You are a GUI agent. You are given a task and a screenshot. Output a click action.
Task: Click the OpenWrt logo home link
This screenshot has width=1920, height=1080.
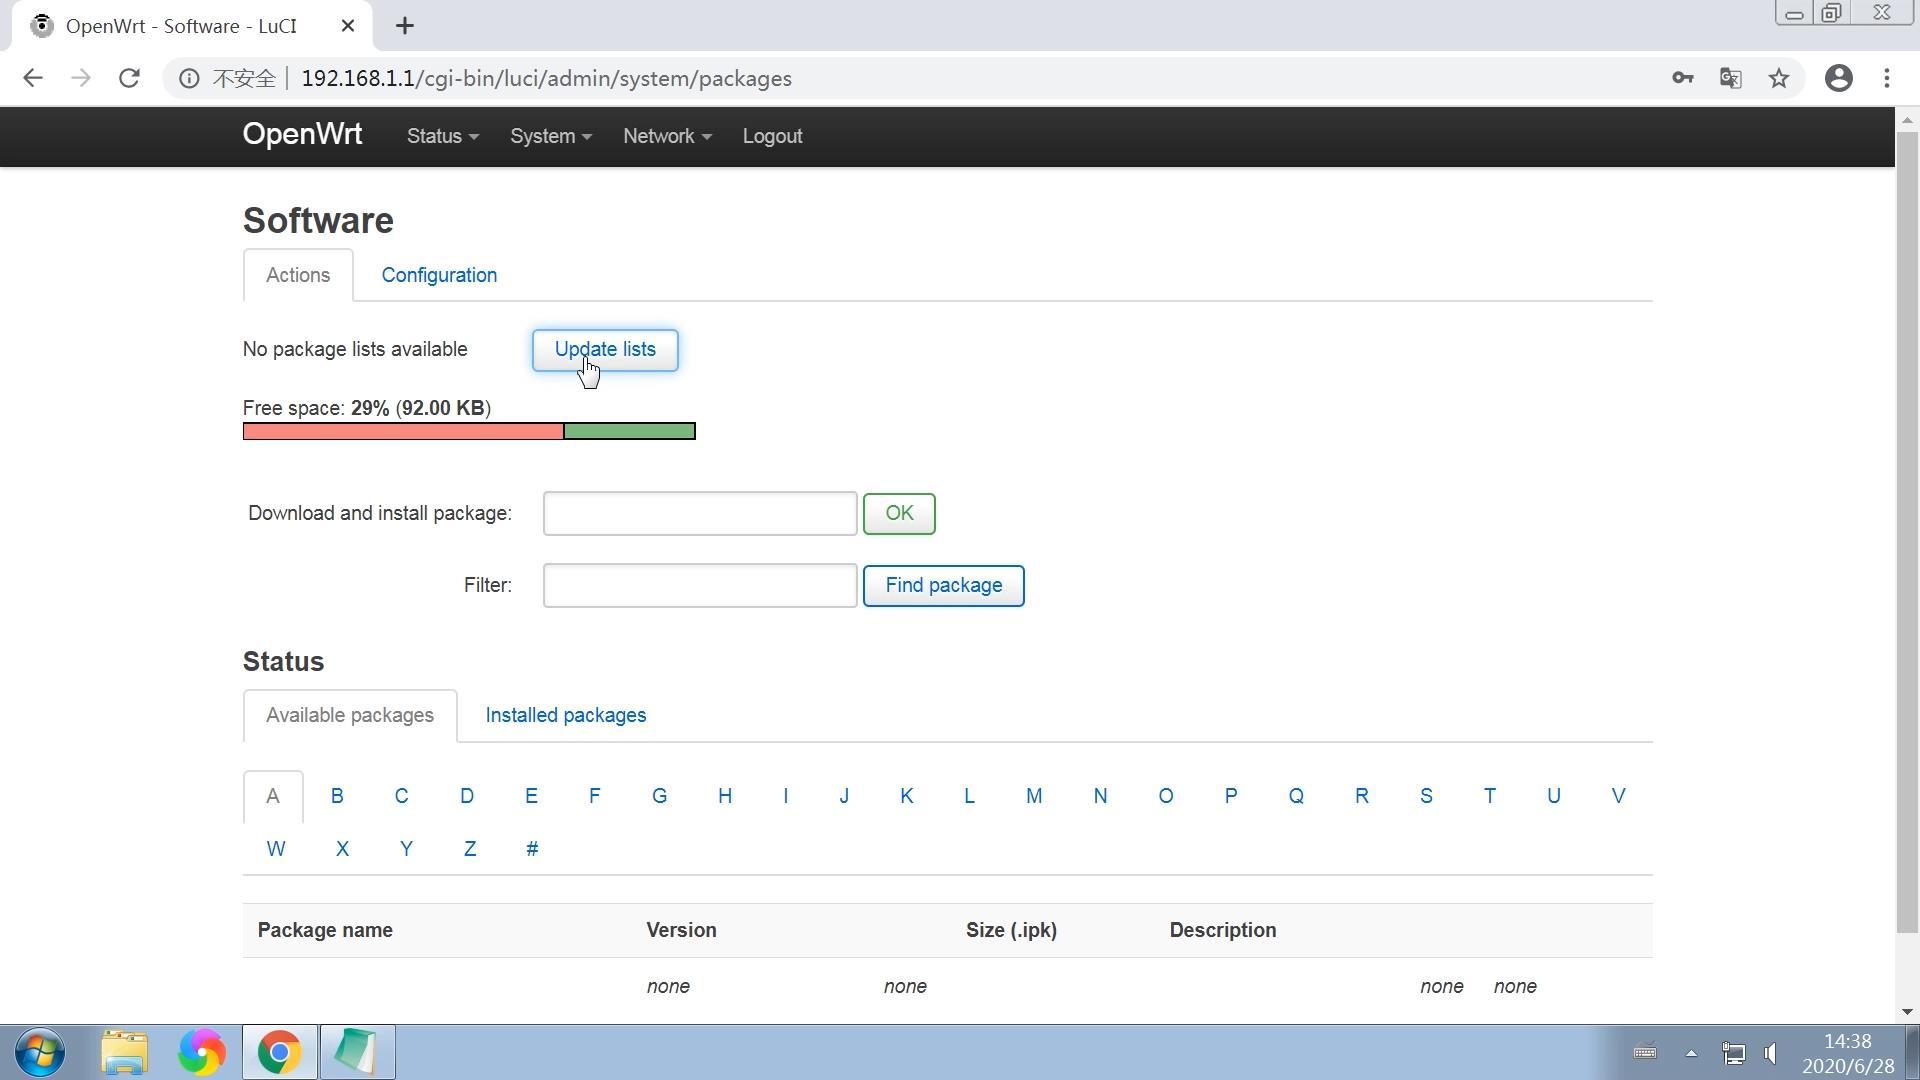click(x=302, y=136)
